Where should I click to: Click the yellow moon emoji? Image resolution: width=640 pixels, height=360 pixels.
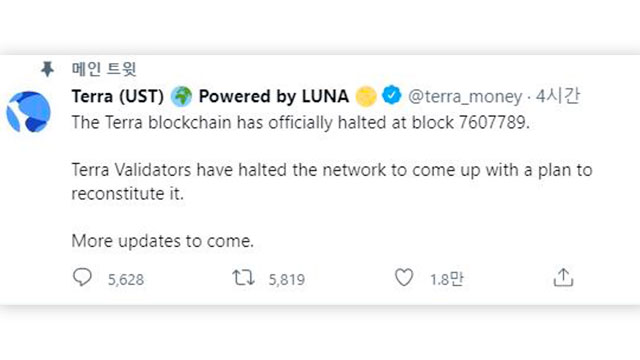[366, 97]
